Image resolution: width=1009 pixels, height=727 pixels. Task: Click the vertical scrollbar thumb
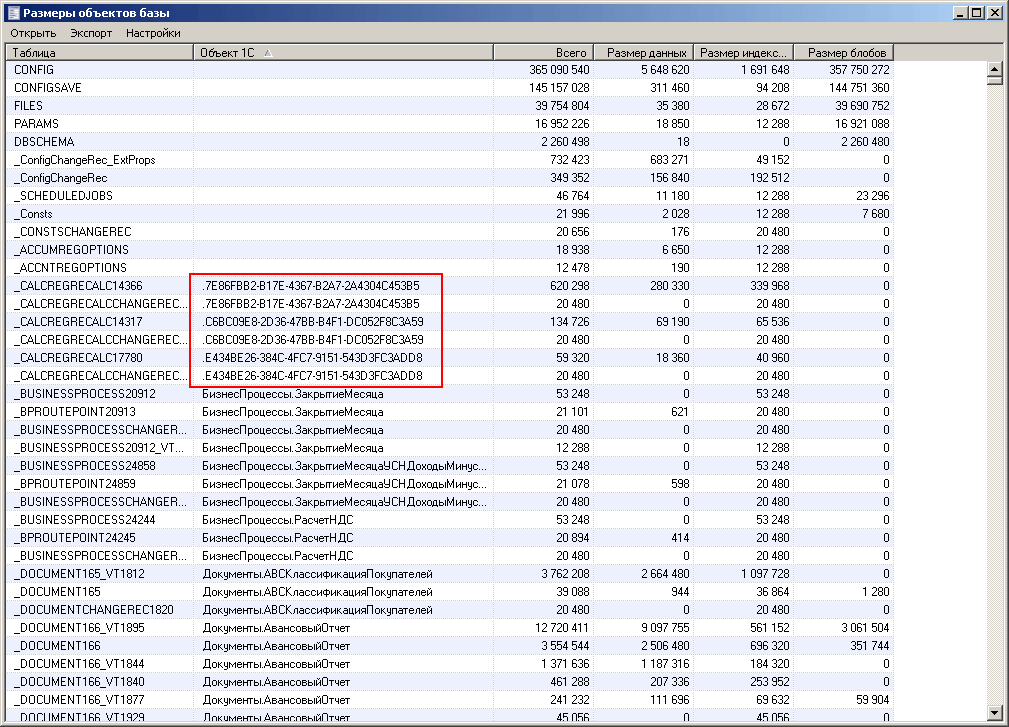click(x=995, y=80)
